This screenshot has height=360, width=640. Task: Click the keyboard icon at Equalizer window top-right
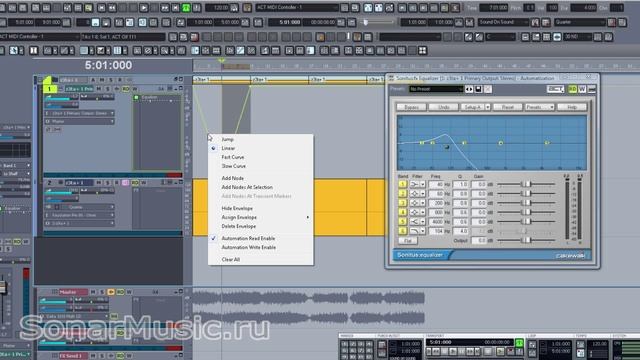[x=591, y=89]
